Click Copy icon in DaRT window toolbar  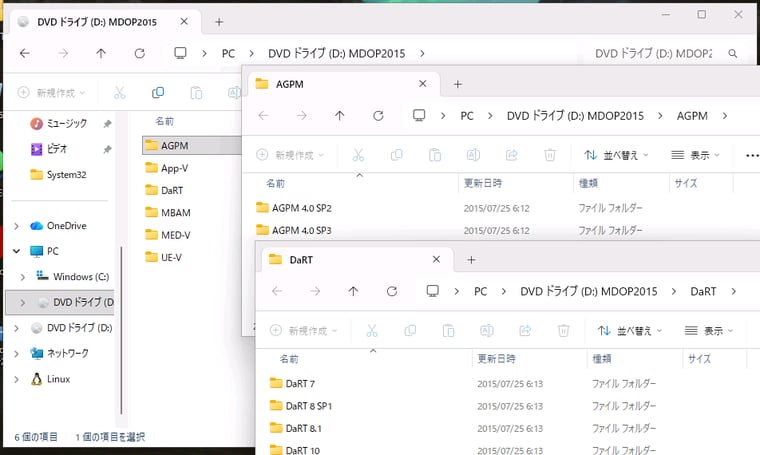[410, 331]
